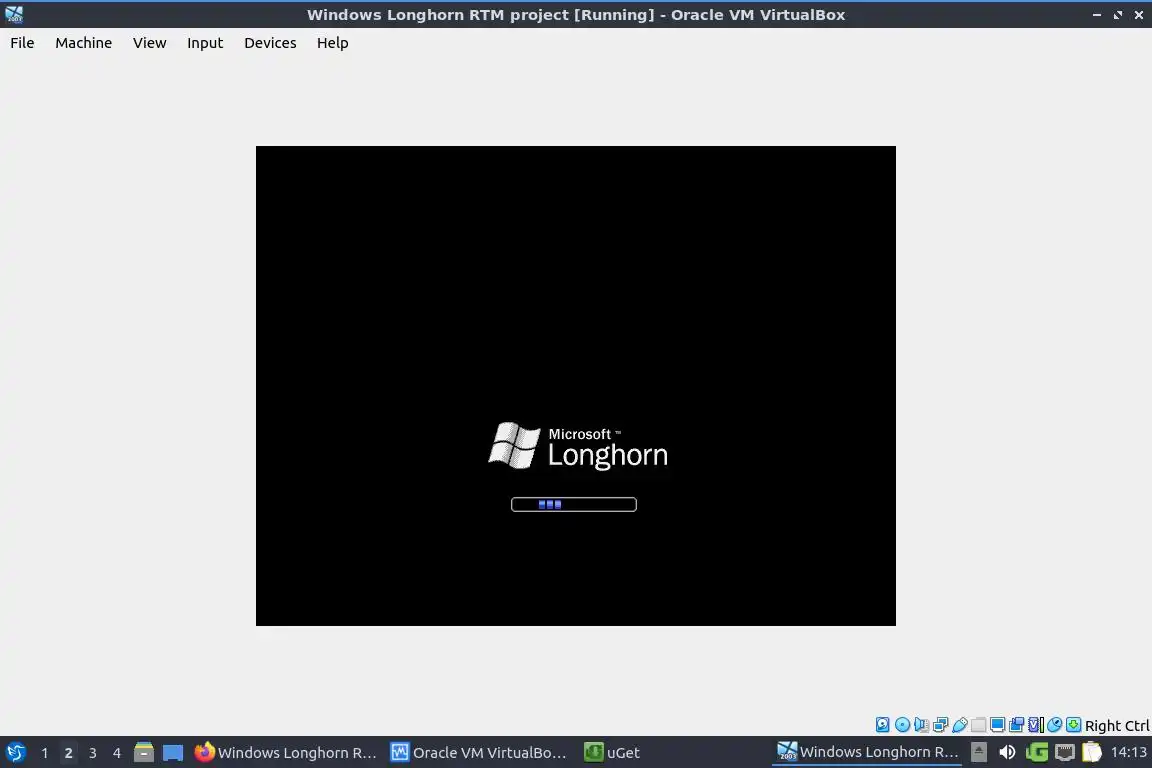Open the Devices menu
Screen dimensions: 1152x768
pyautogui.click(x=270, y=43)
